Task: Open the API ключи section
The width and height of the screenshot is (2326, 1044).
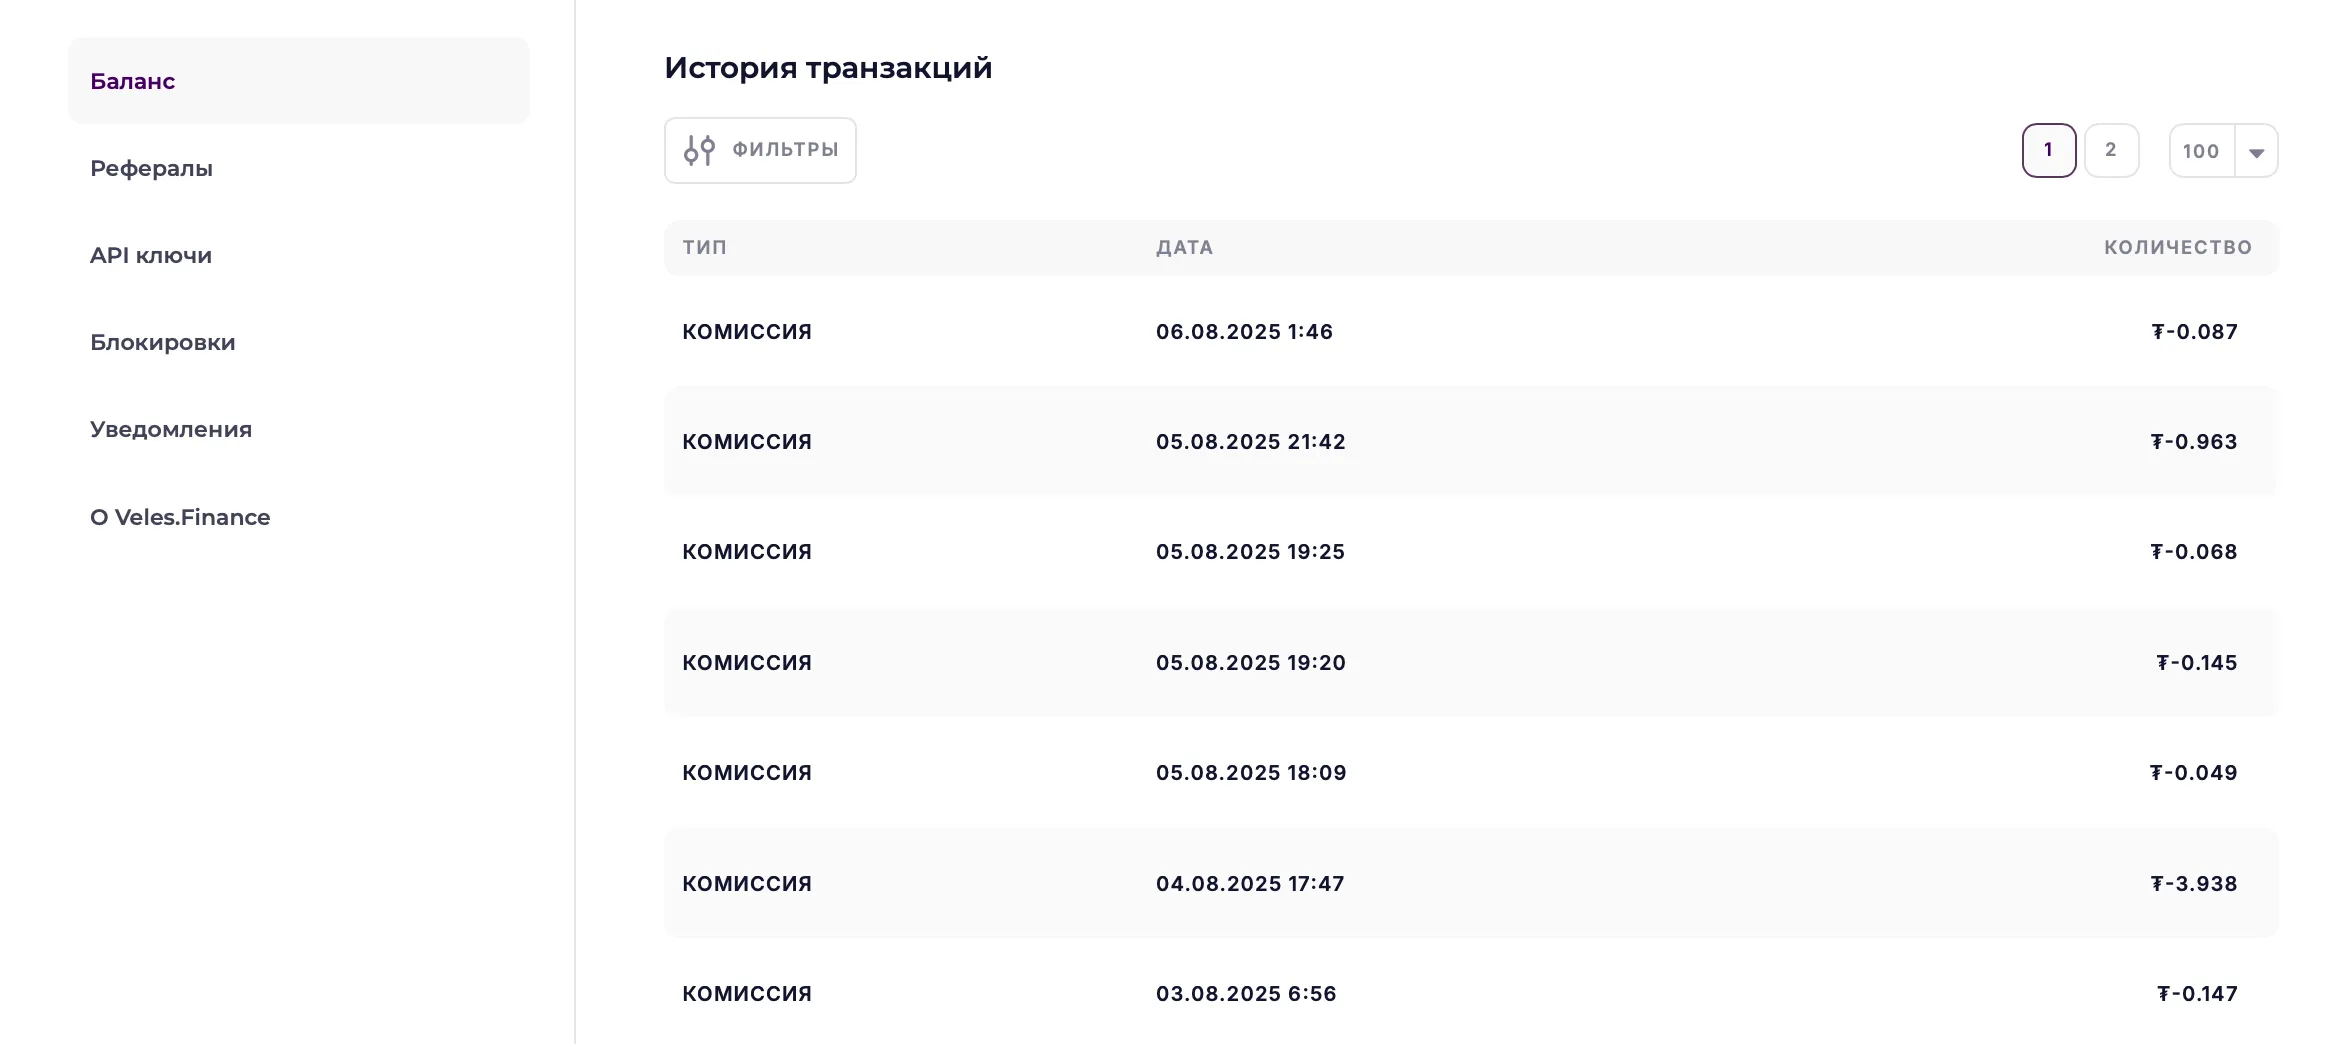Action: pos(150,255)
